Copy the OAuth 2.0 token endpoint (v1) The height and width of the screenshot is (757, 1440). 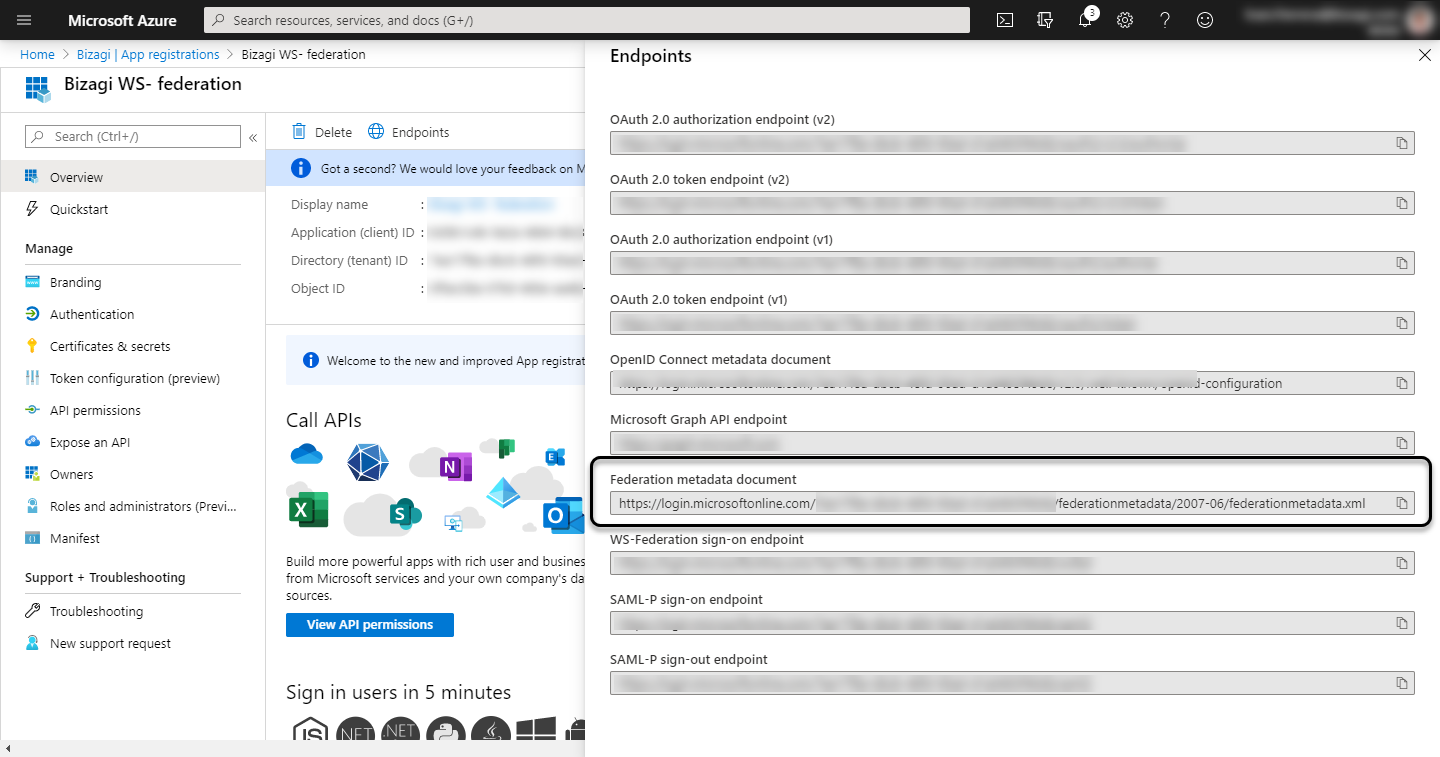coord(1402,323)
